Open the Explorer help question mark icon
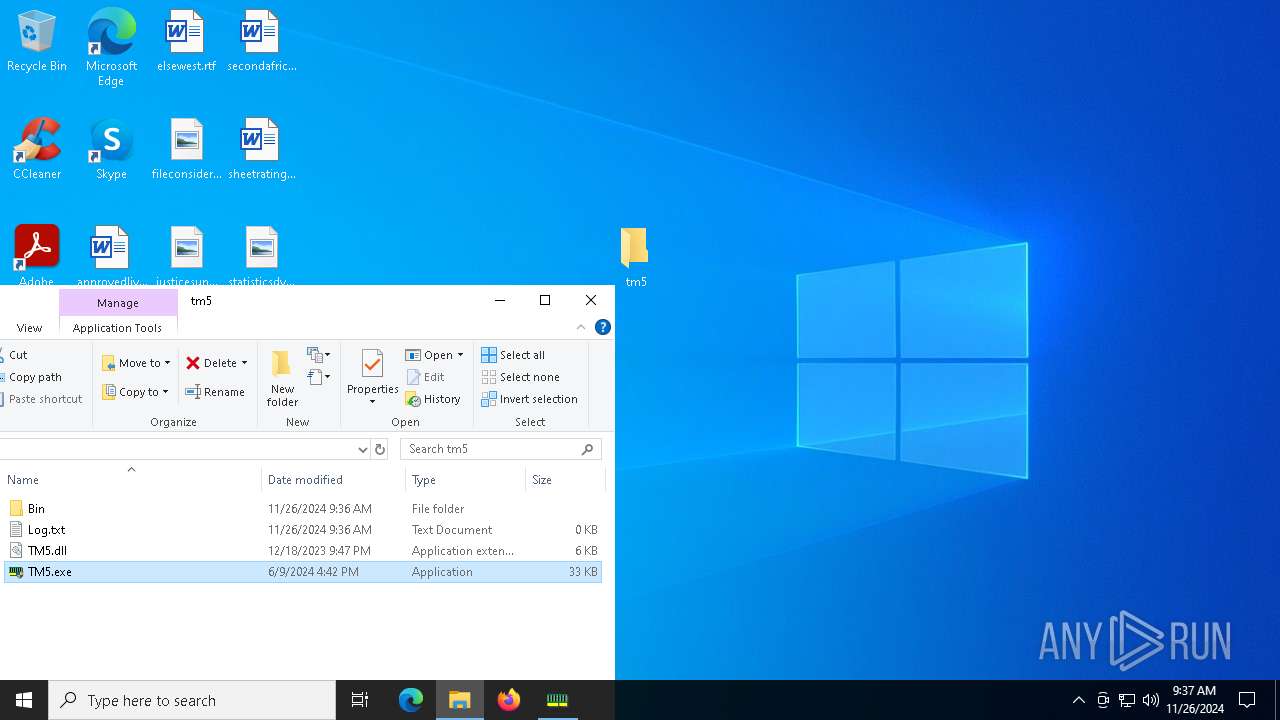This screenshot has height=720, width=1280. pyautogui.click(x=603, y=327)
